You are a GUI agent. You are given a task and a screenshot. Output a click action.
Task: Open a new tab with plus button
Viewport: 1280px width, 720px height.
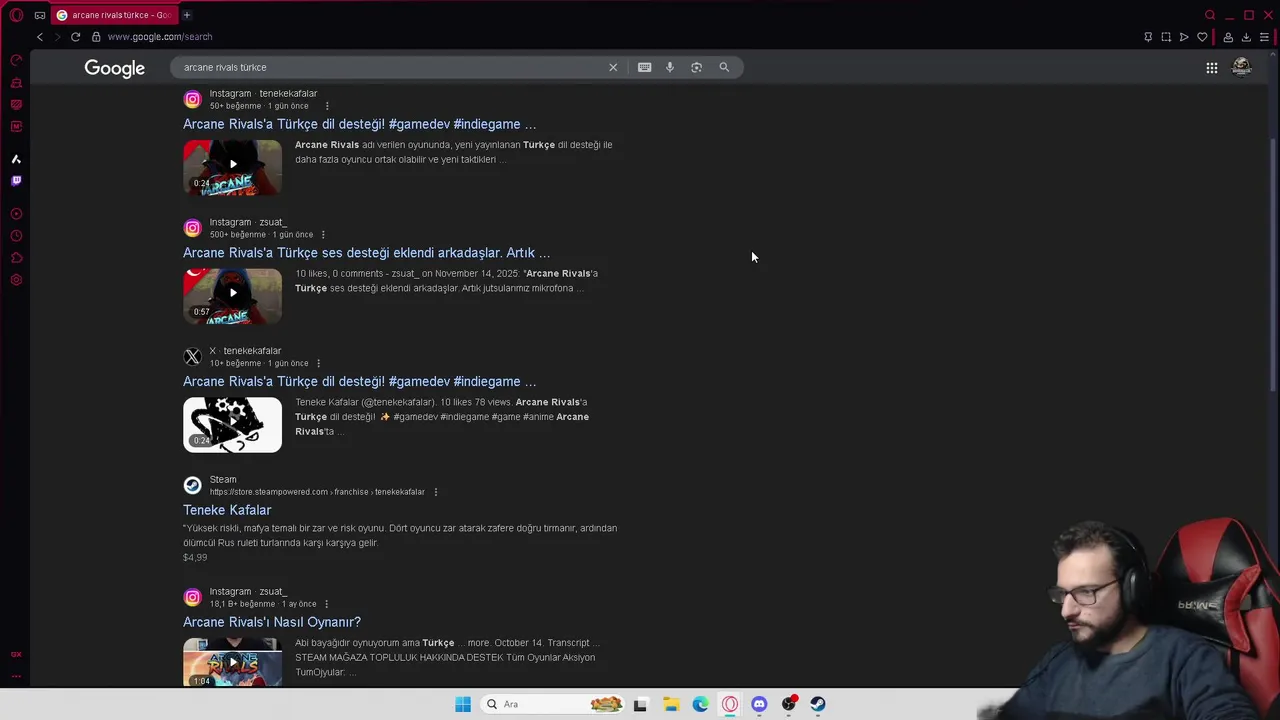pos(186,15)
